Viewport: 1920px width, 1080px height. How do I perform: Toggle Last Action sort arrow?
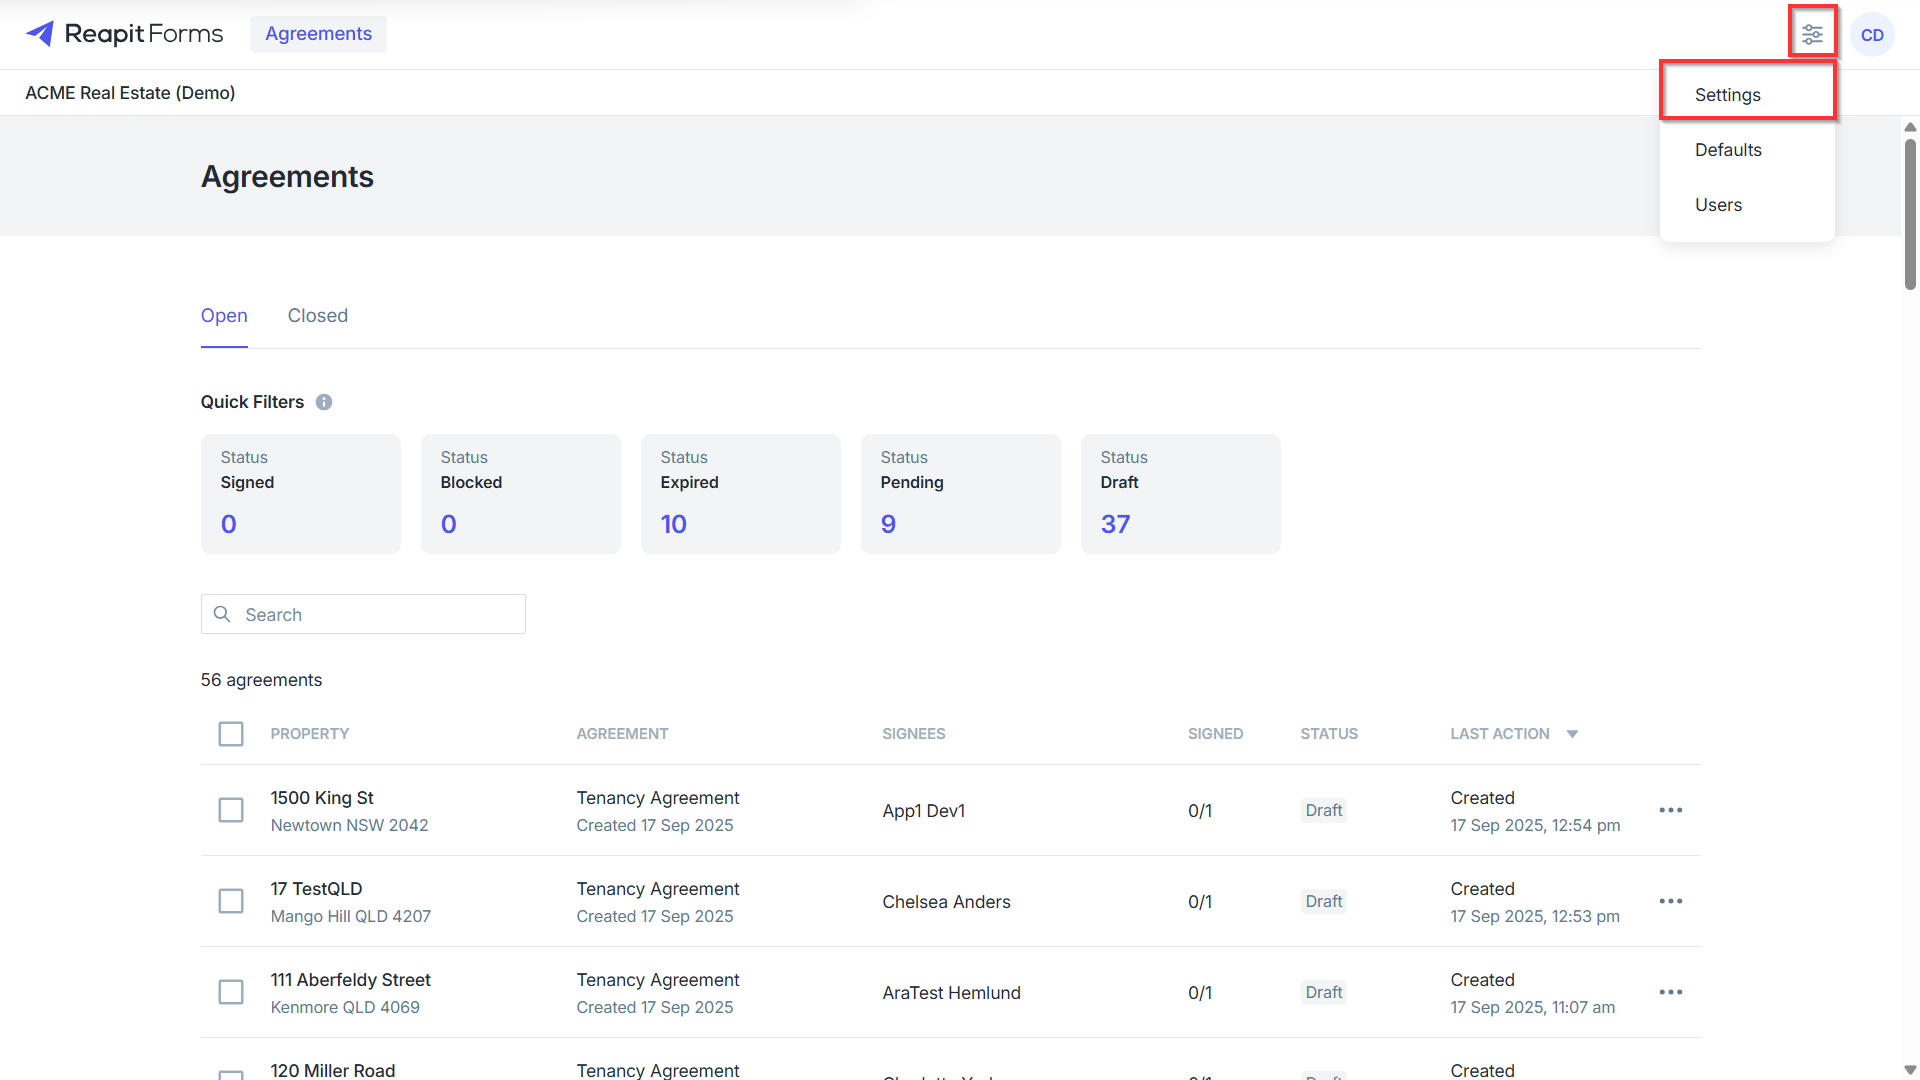click(x=1572, y=734)
